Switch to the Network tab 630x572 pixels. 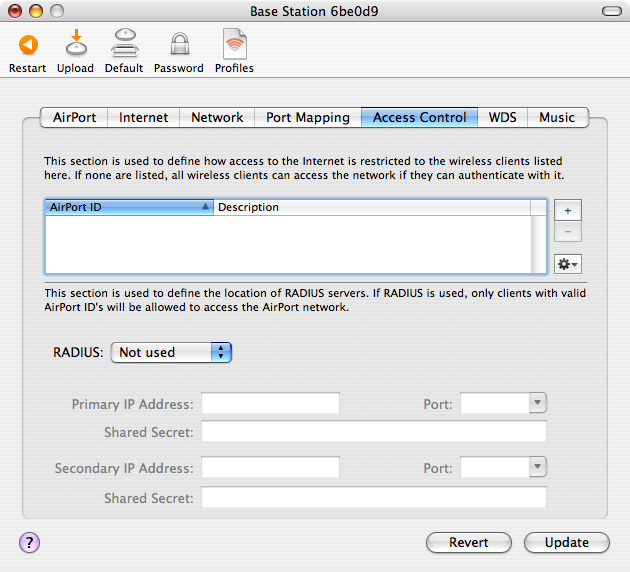(x=217, y=117)
